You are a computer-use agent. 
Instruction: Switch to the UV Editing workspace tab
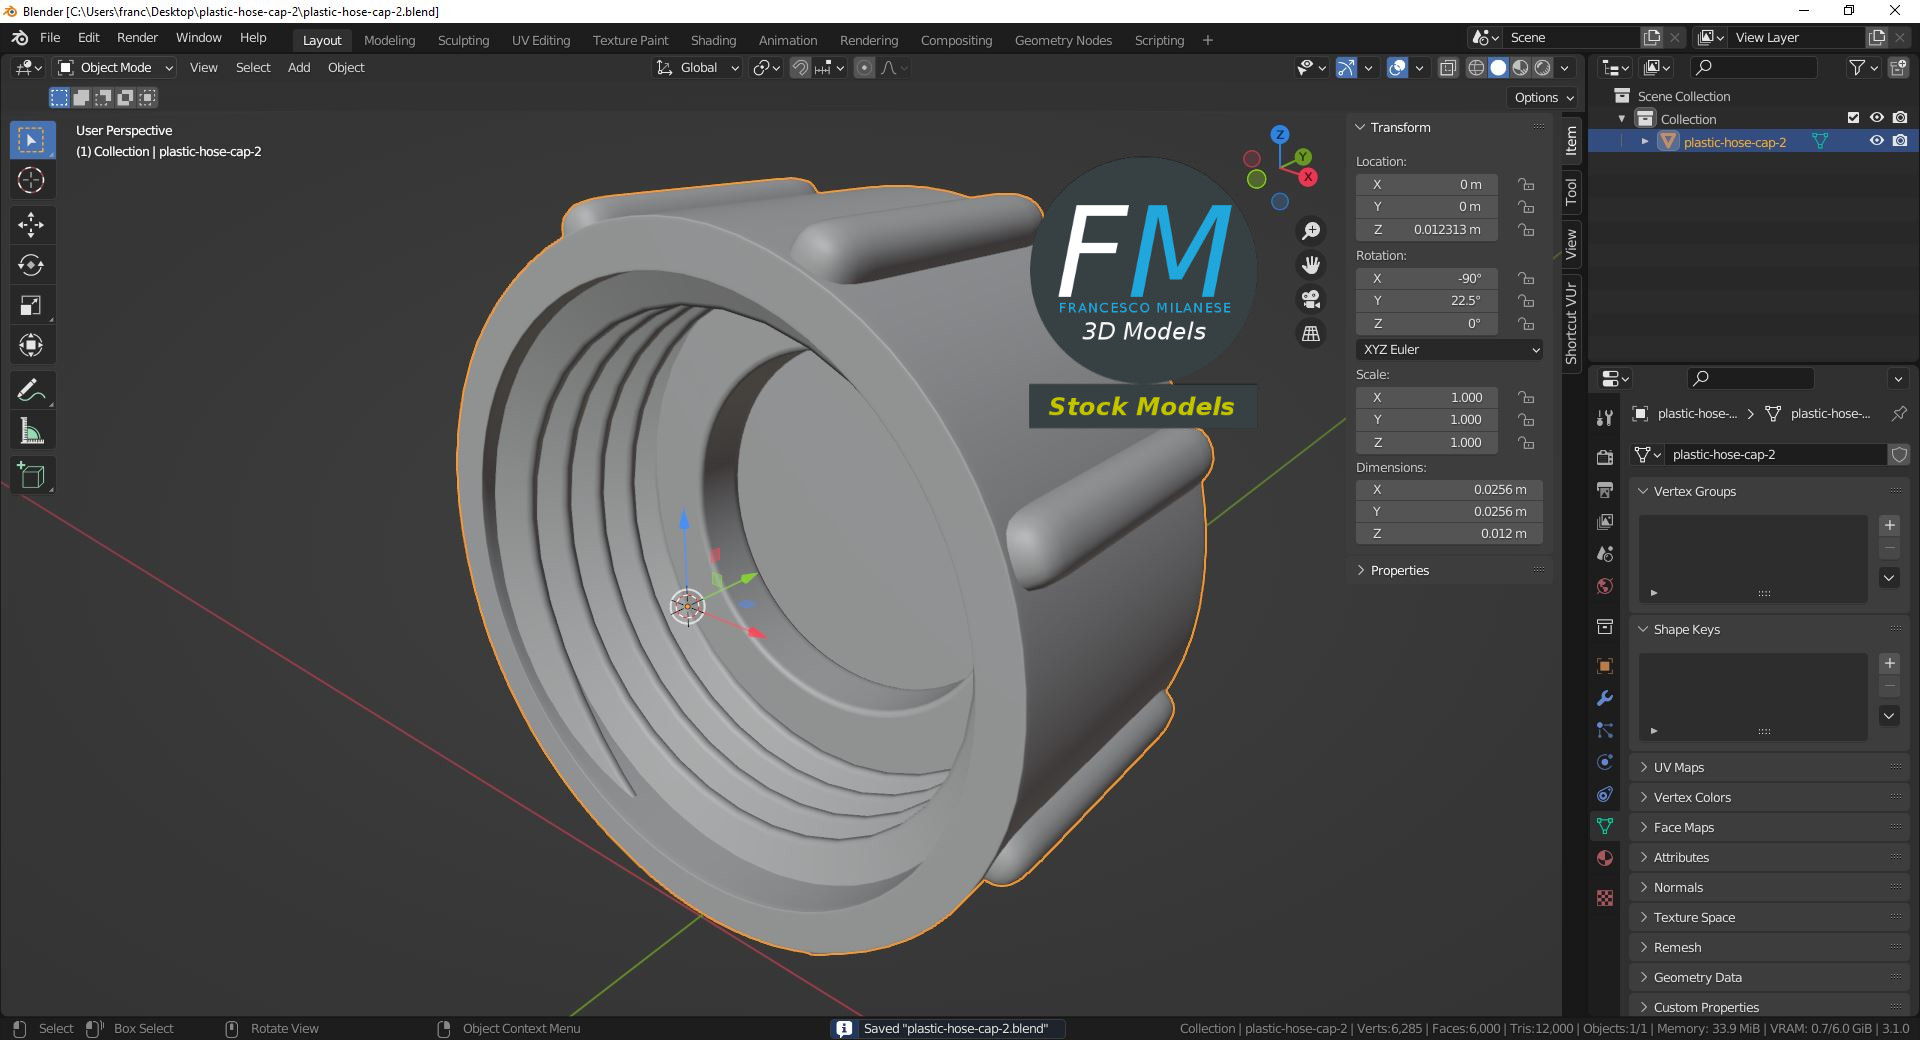(x=541, y=41)
